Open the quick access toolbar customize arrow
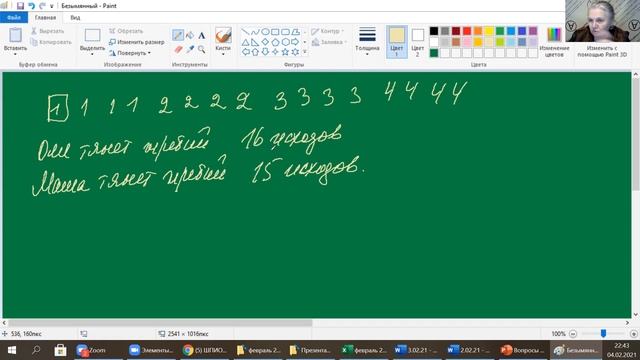This screenshot has width=640, height=360. pos(51,6)
